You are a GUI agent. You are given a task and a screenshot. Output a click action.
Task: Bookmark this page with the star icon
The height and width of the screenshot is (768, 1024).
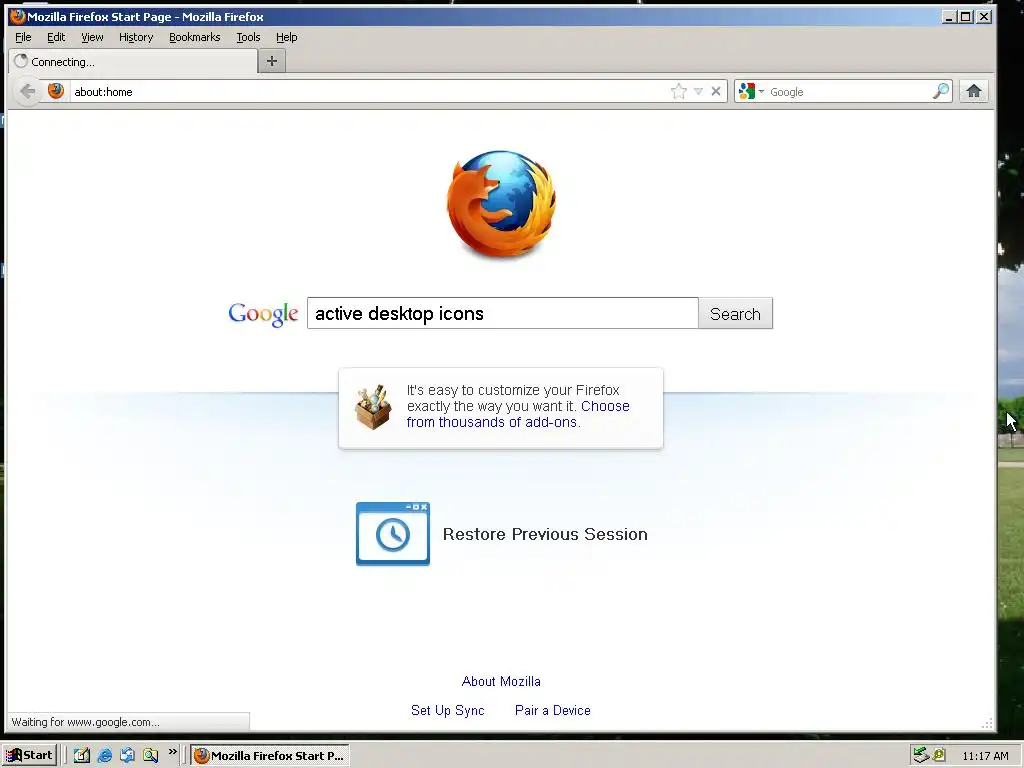point(679,91)
